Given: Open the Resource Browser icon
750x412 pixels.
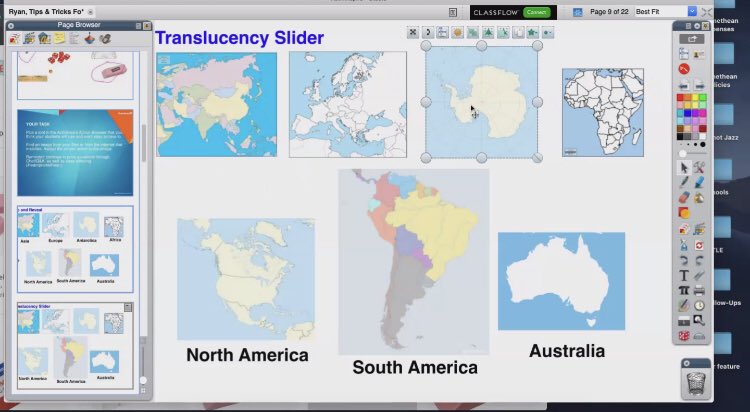Looking at the screenshot, I should tap(29, 38).
